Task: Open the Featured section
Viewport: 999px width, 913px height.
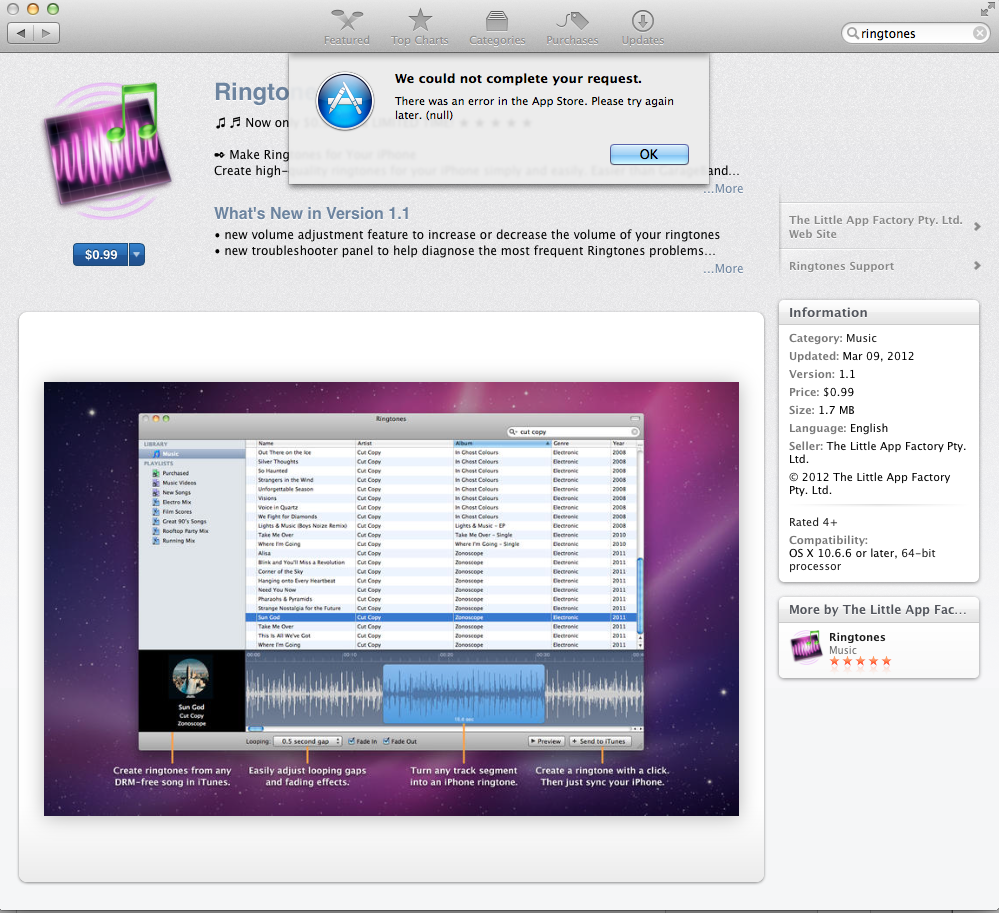Action: point(347,28)
